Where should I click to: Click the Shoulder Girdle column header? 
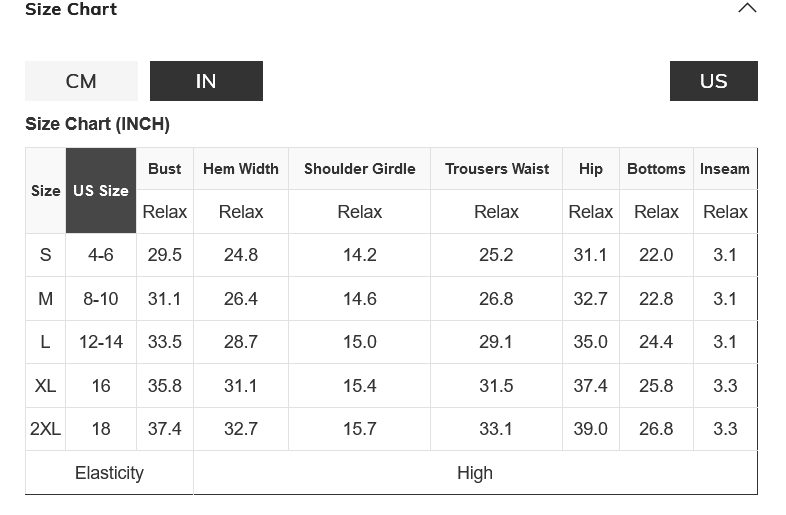pyautogui.click(x=359, y=169)
